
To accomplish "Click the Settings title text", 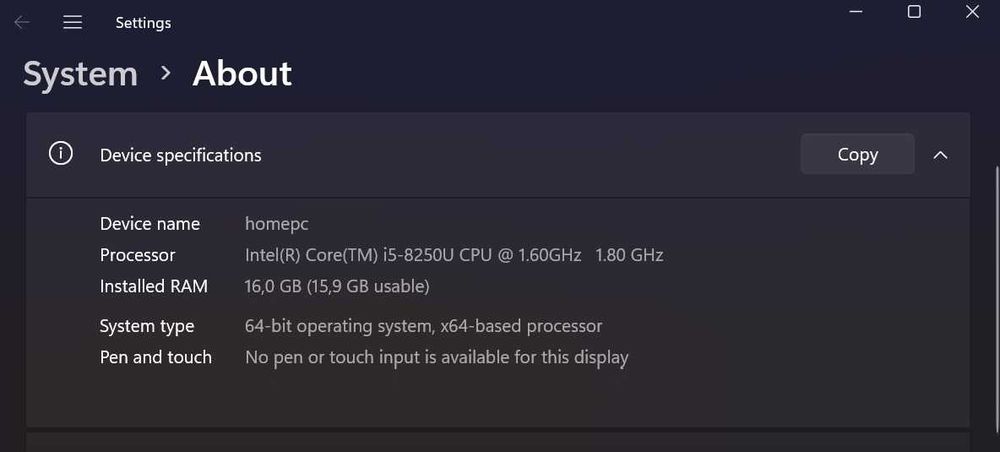I will pyautogui.click(x=143, y=22).
